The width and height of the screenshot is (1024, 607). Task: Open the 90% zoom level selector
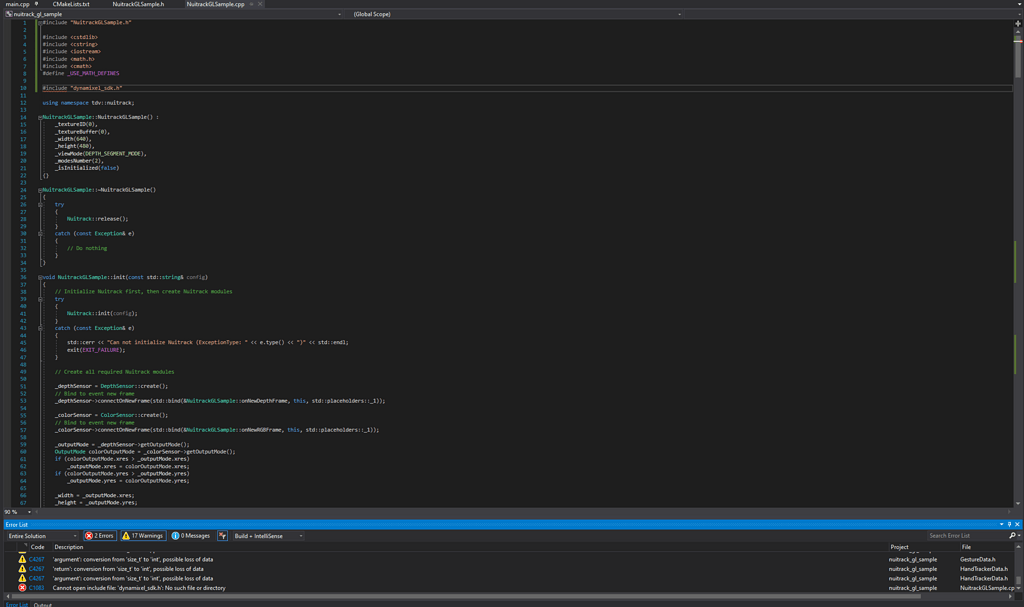tap(18, 511)
